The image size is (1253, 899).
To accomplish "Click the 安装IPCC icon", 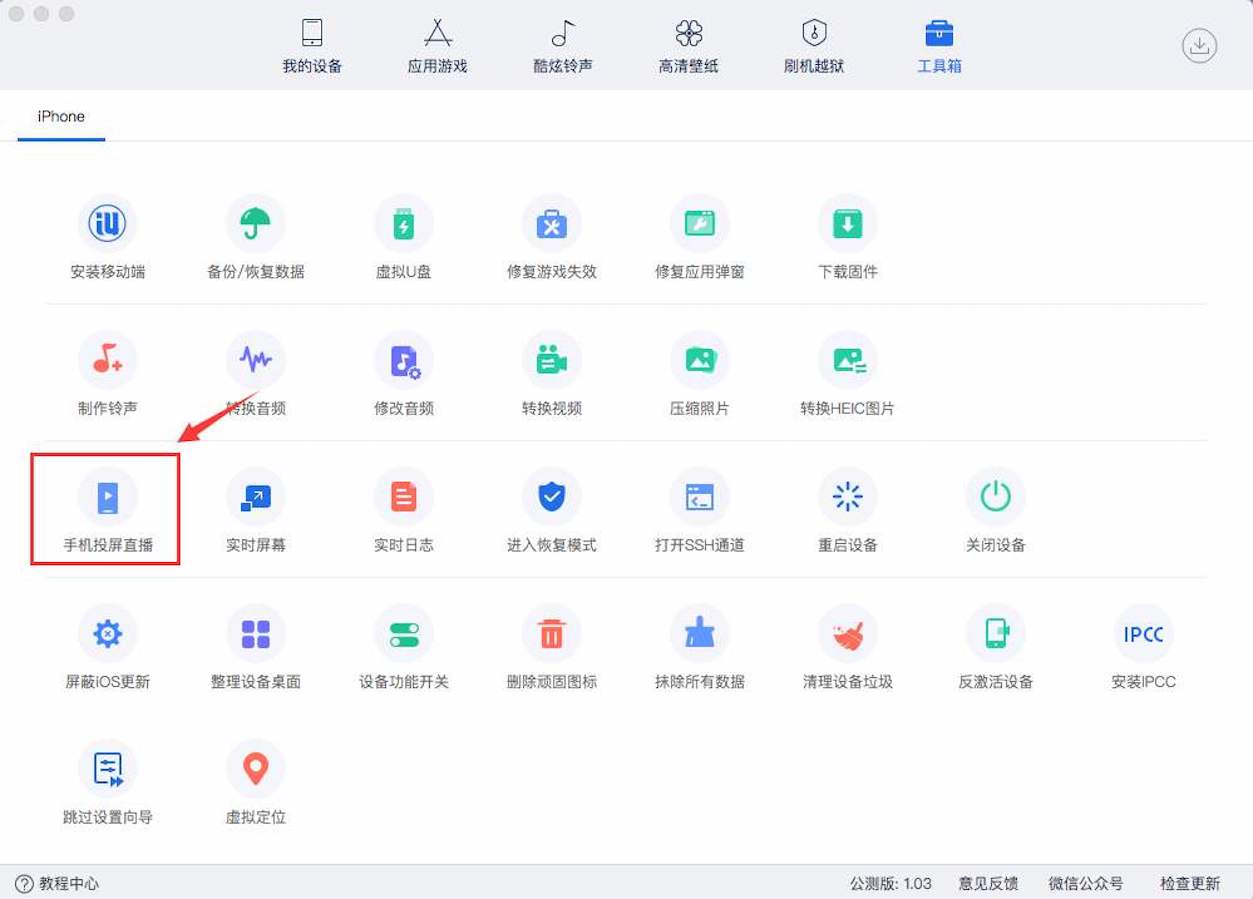I will coord(1143,634).
